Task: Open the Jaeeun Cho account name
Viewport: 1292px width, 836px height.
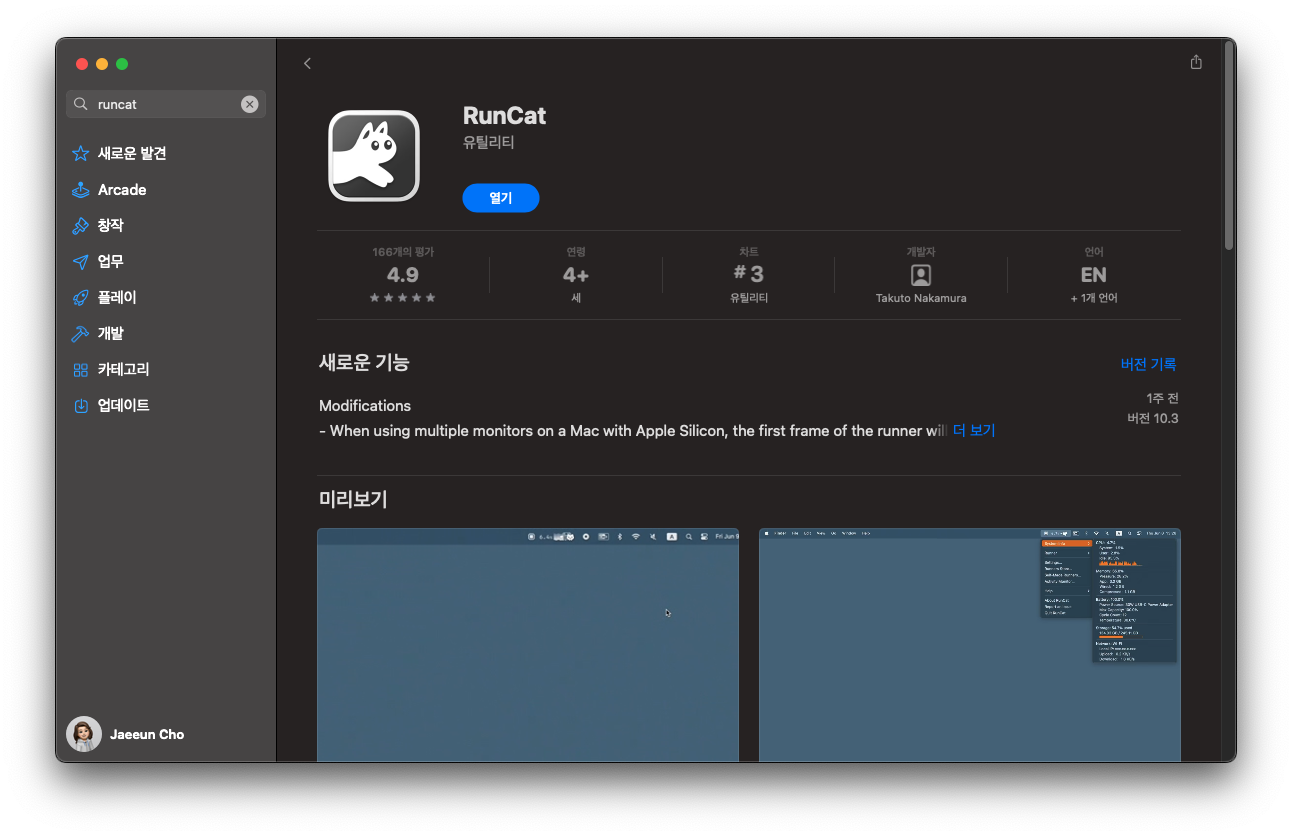Action: click(147, 734)
